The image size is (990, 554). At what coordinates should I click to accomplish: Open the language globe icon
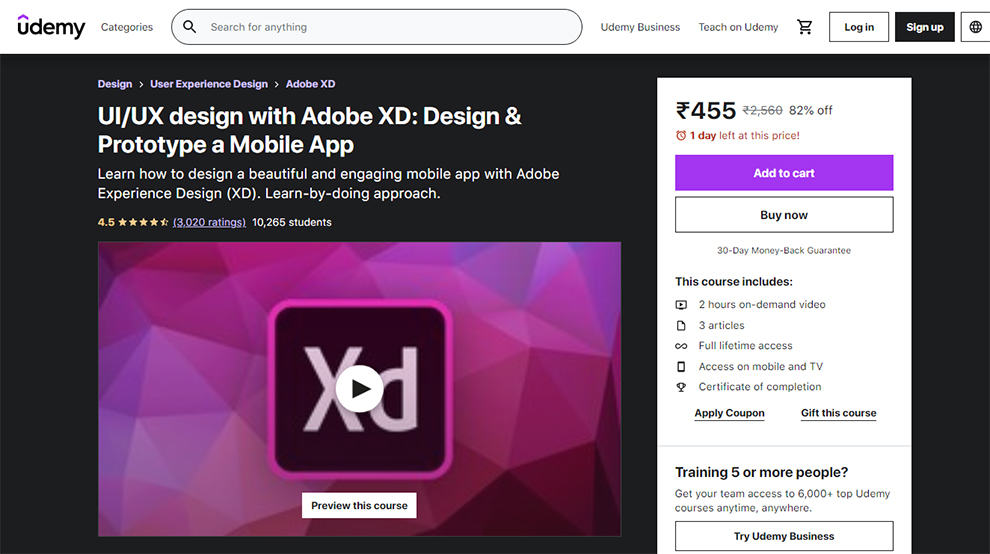coord(975,27)
